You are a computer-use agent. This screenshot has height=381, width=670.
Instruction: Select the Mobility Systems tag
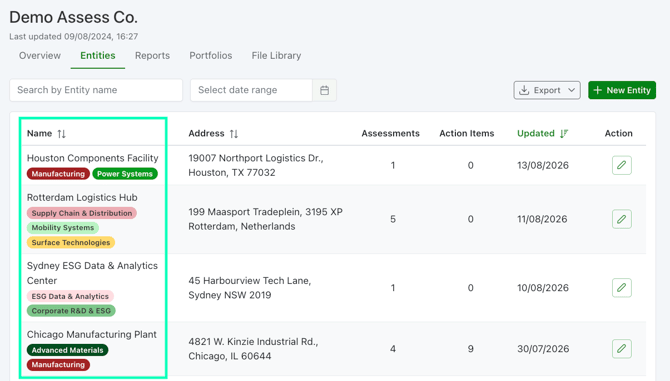point(63,228)
